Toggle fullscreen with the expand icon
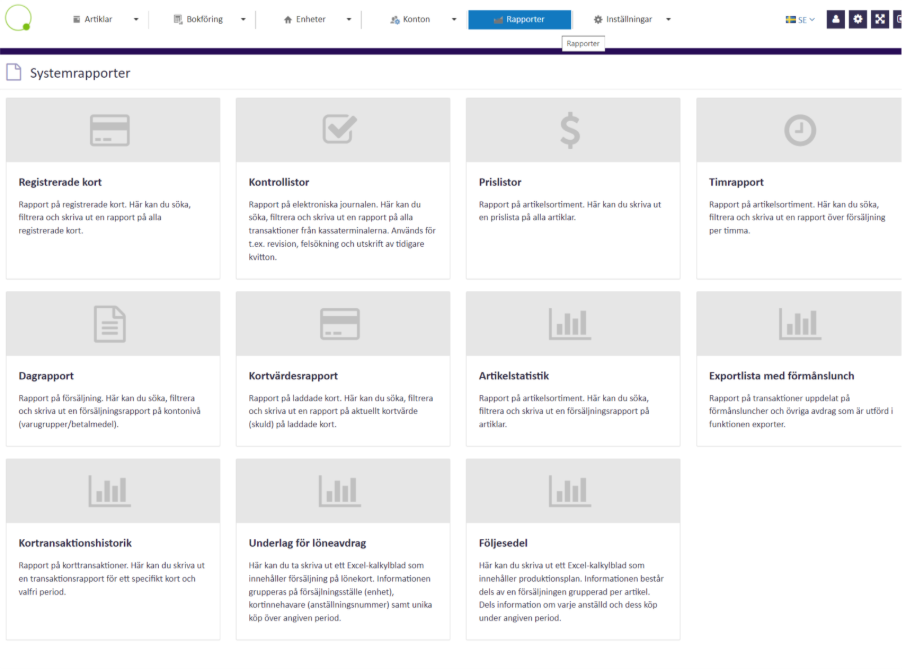The width and height of the screenshot is (903, 669). pyautogui.click(x=880, y=19)
